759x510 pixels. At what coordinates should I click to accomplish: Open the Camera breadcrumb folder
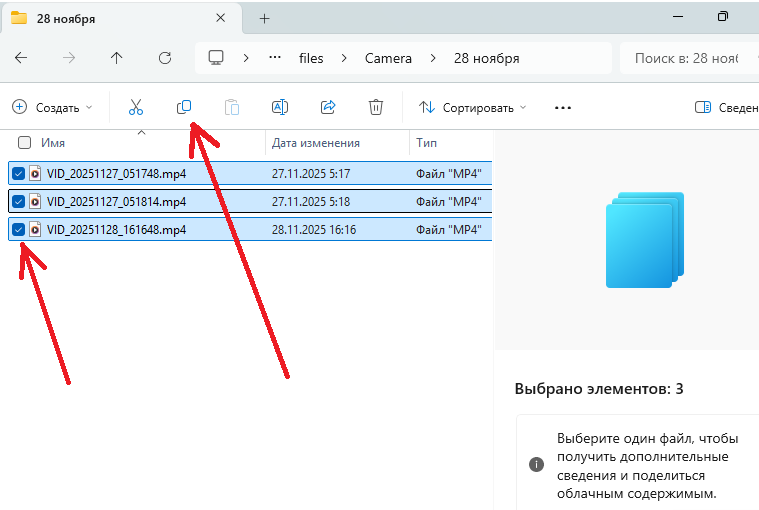[x=388, y=59]
